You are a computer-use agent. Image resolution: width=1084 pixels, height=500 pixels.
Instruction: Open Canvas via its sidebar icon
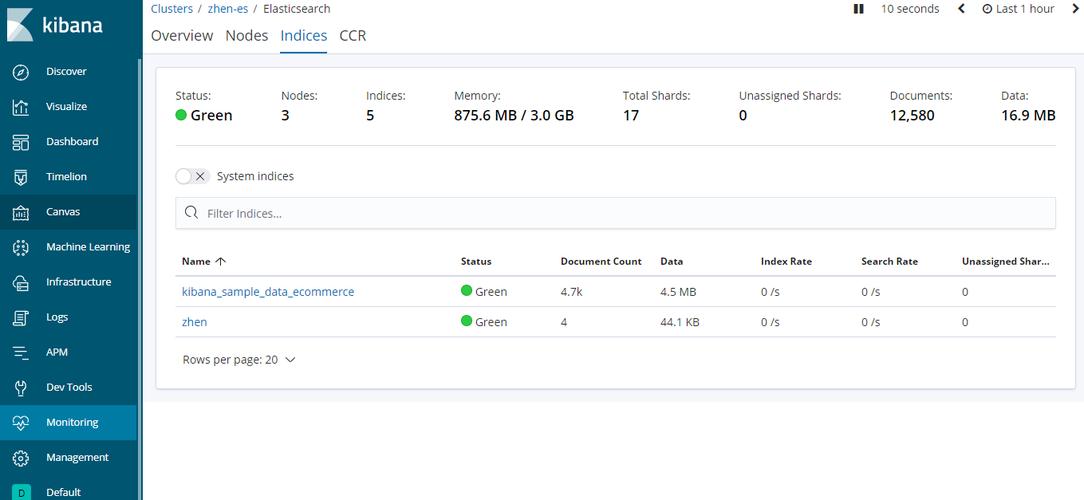click(21, 212)
